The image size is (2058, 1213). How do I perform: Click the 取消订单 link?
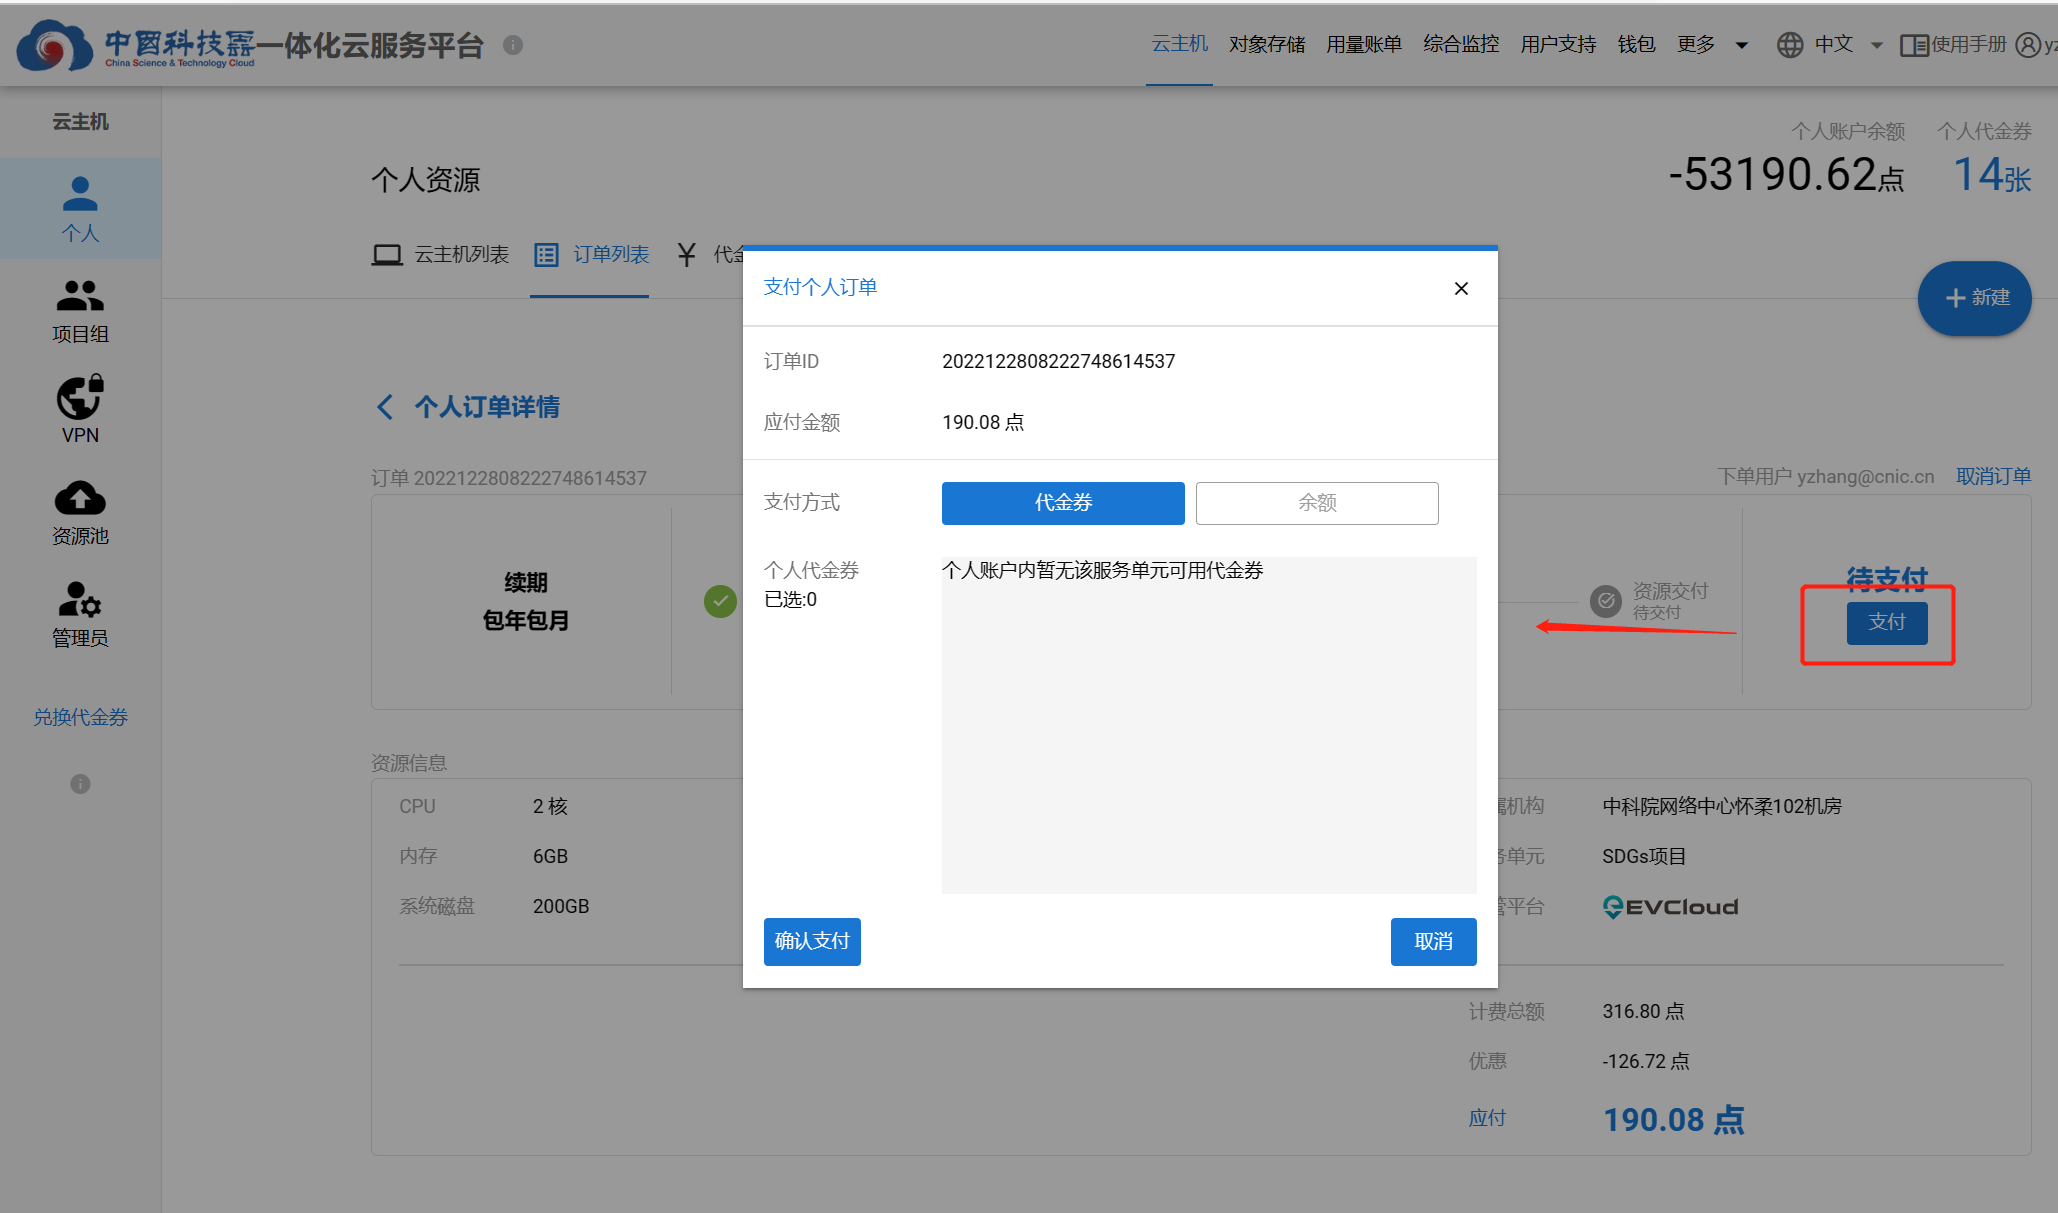tap(1993, 477)
